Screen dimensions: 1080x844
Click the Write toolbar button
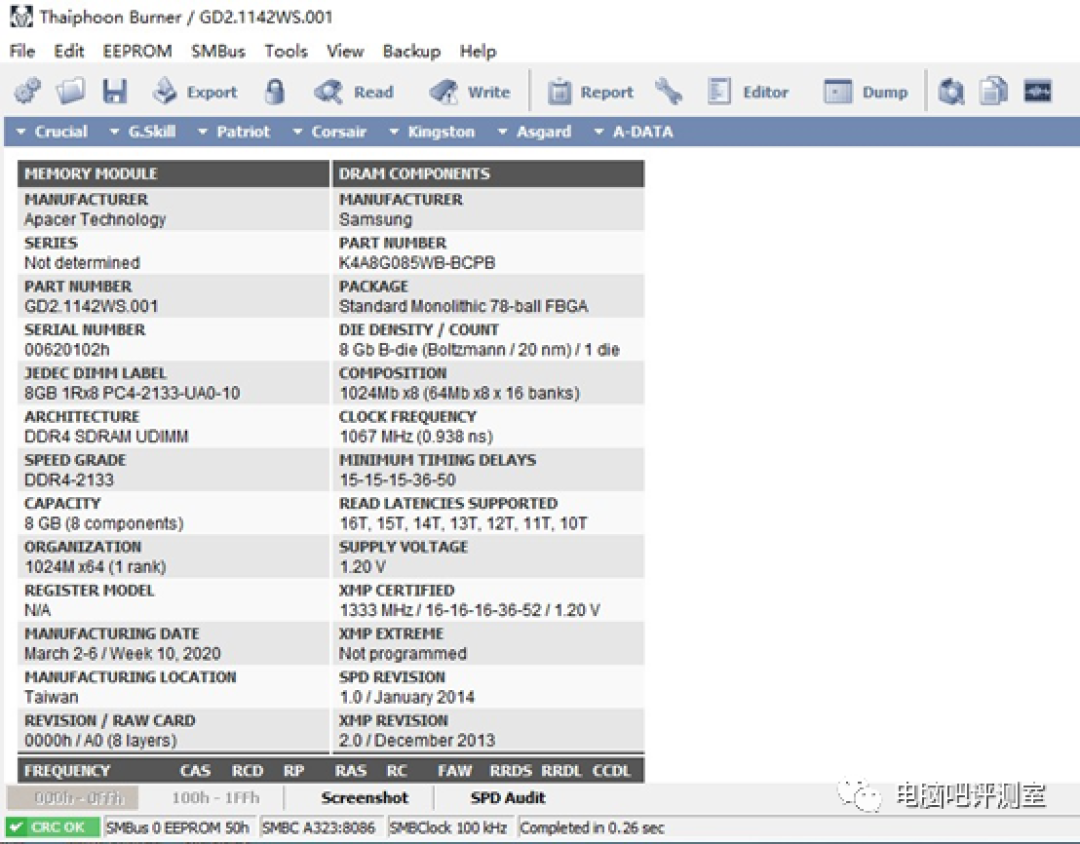coord(470,92)
